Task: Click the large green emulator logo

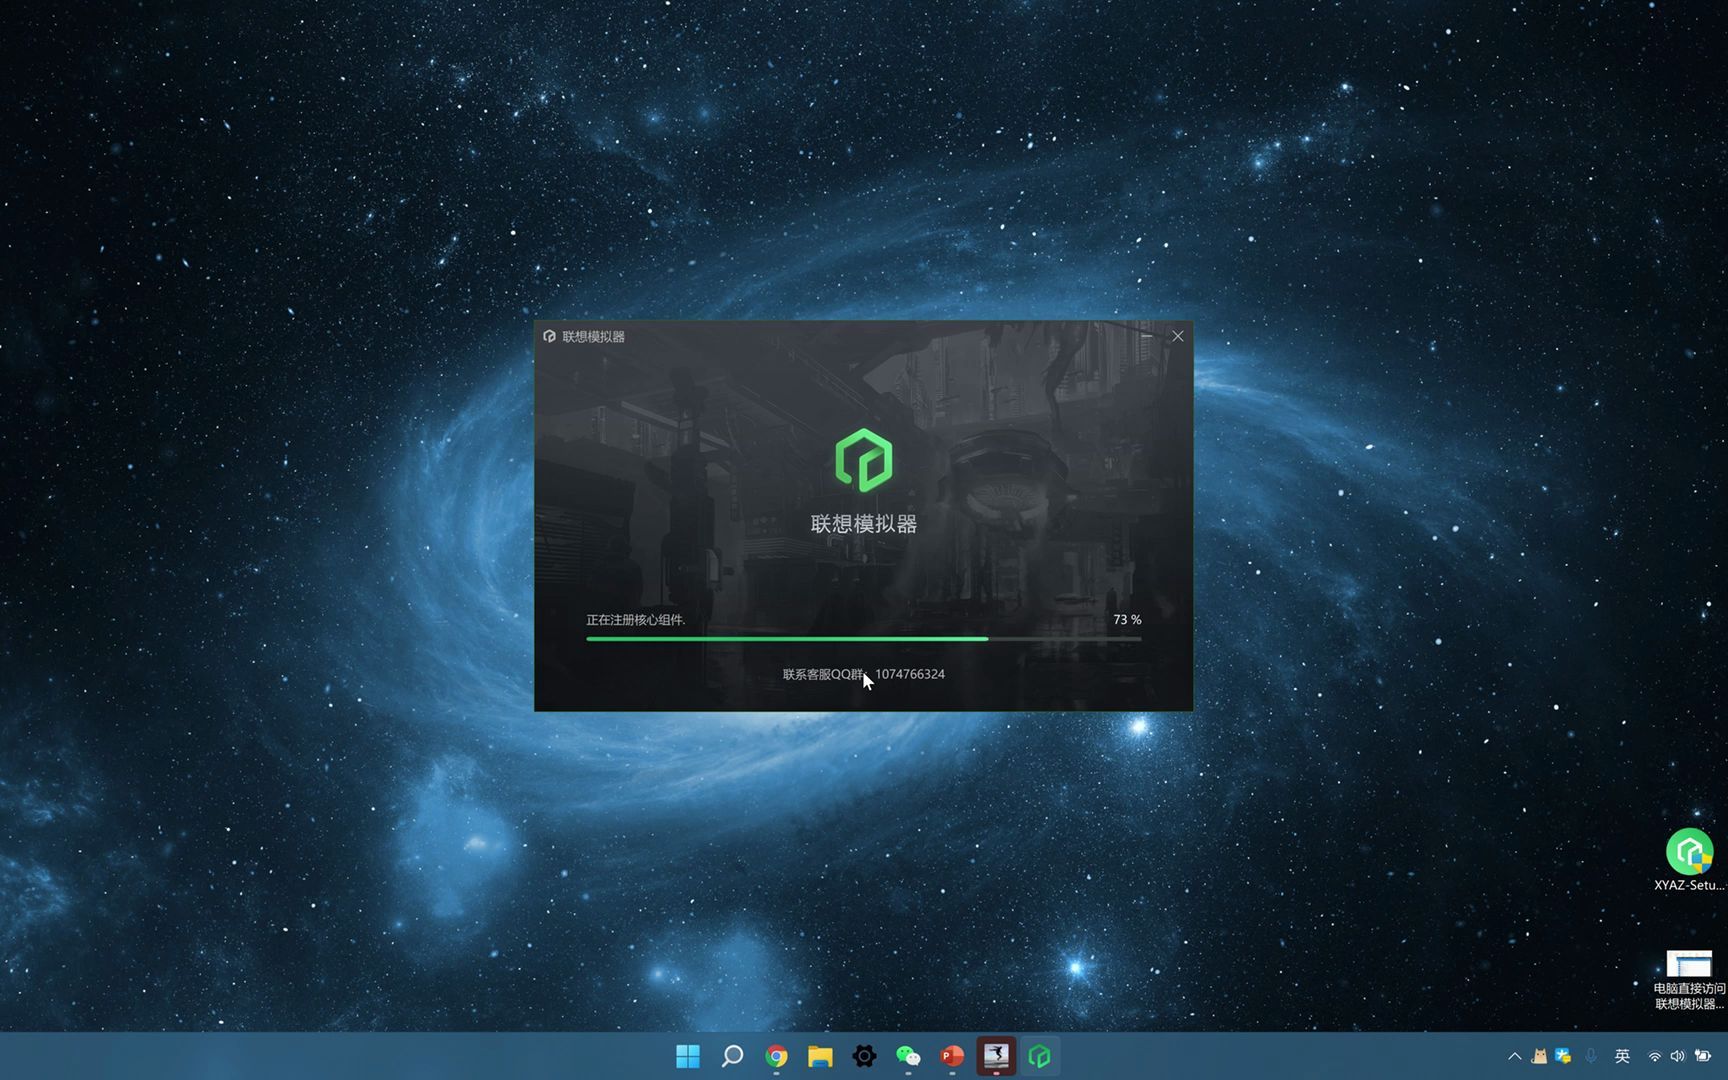Action: (x=863, y=460)
